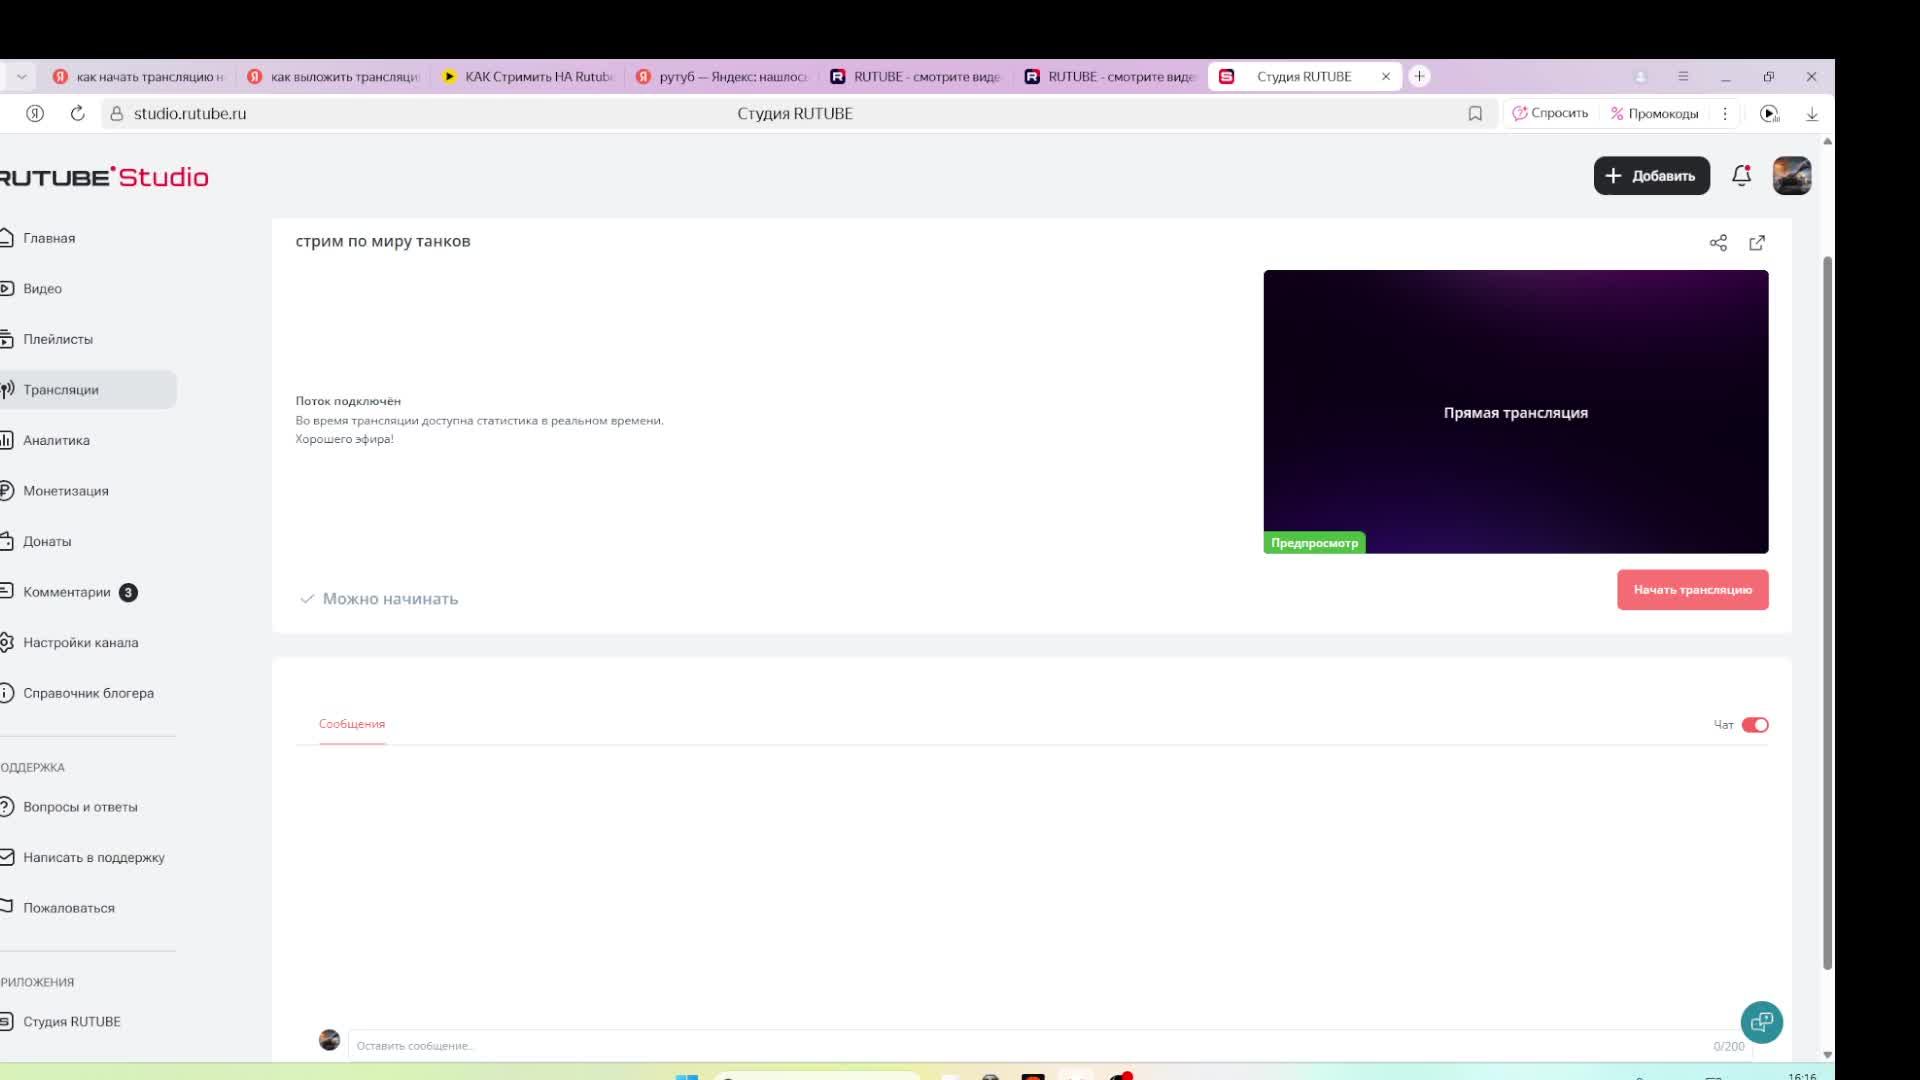Open the Добавить menu button
The image size is (1920, 1080).
tap(1651, 176)
